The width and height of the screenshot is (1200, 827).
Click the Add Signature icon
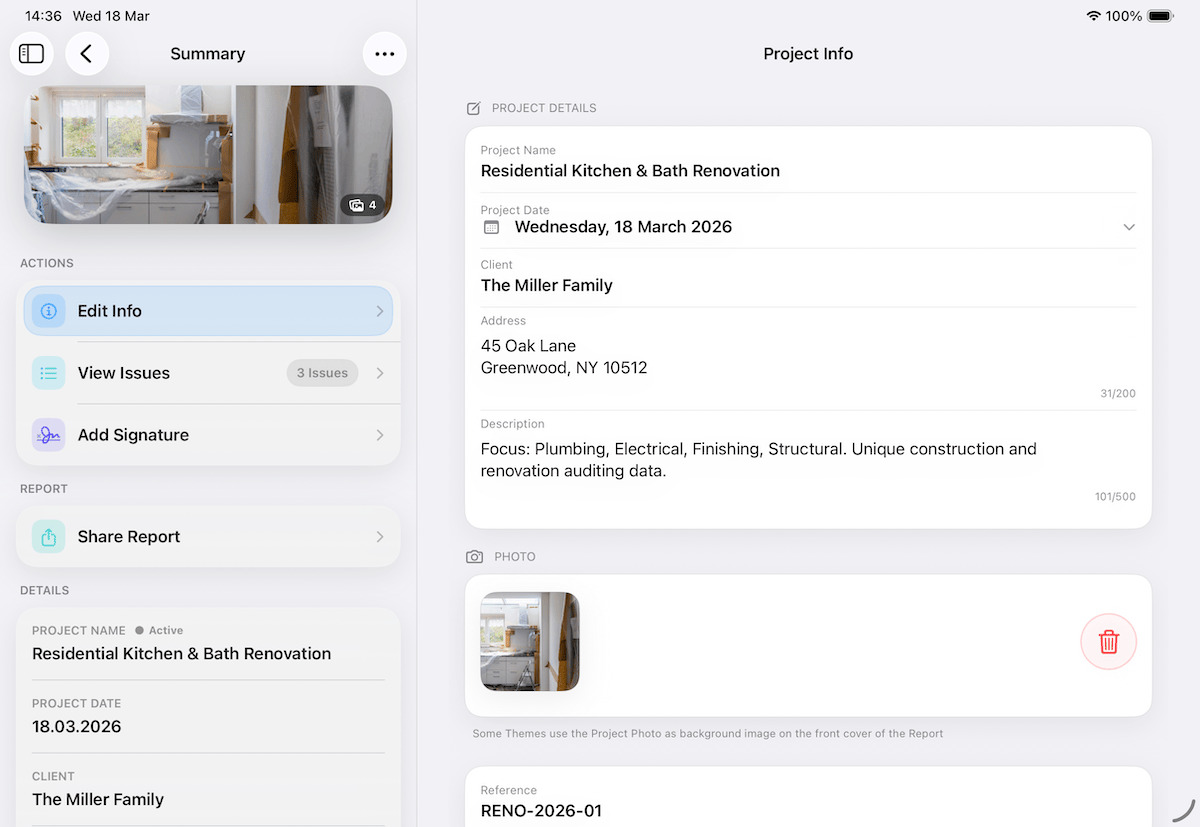(x=48, y=435)
